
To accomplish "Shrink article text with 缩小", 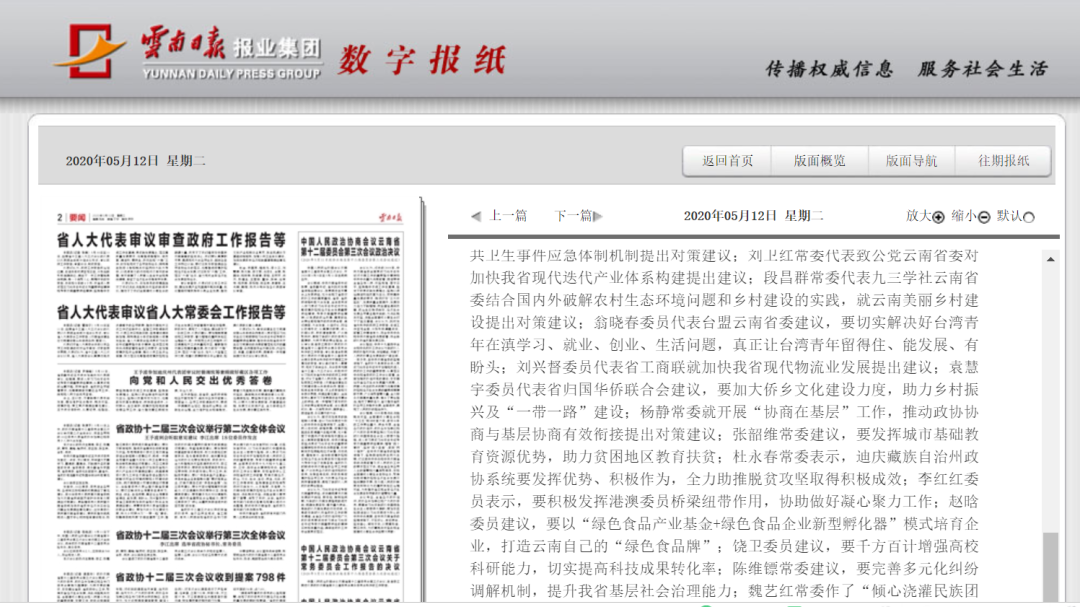I will point(970,216).
